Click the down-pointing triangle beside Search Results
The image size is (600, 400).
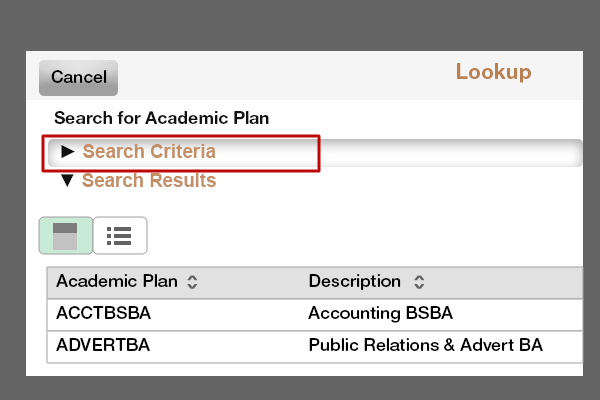pyautogui.click(x=67, y=181)
